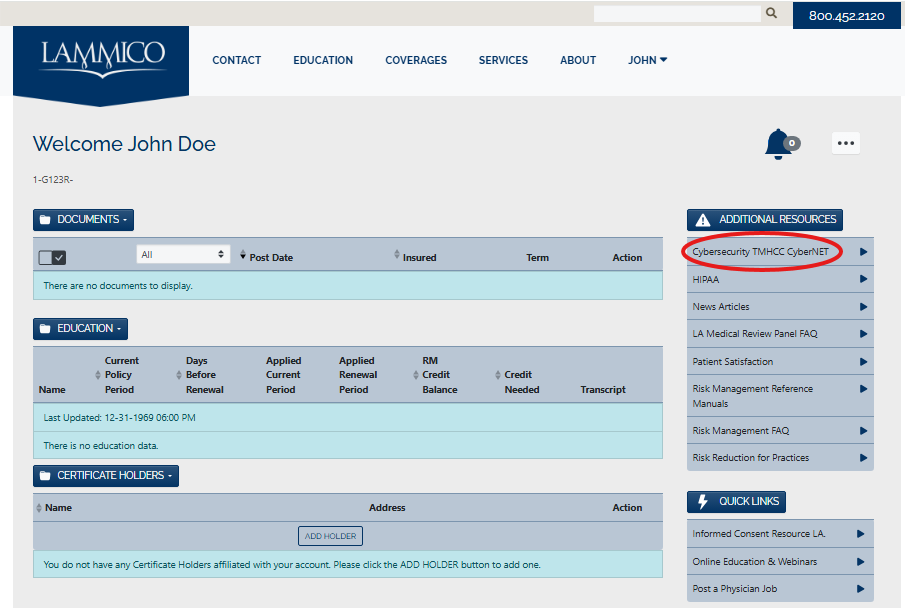The height and width of the screenshot is (608, 905).
Task: Open the EDUCATION nav menu item
Action: (x=323, y=60)
